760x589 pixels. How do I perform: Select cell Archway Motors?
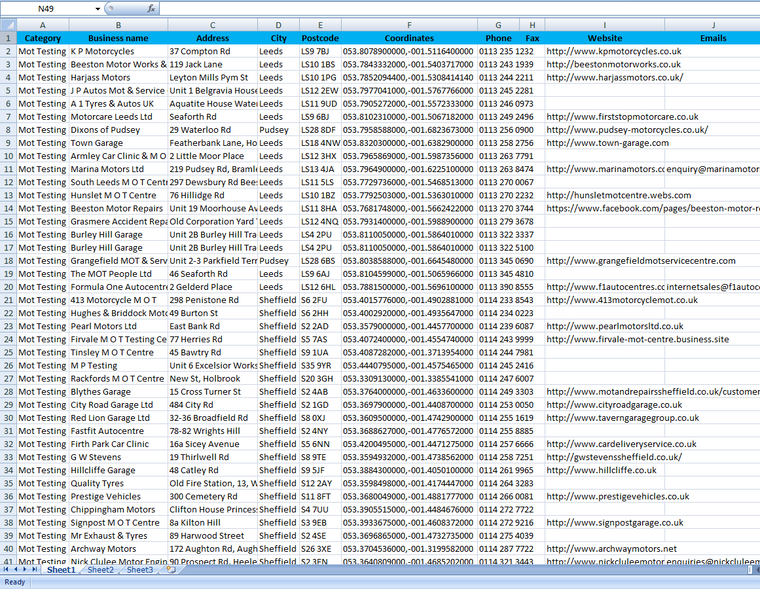[118, 549]
